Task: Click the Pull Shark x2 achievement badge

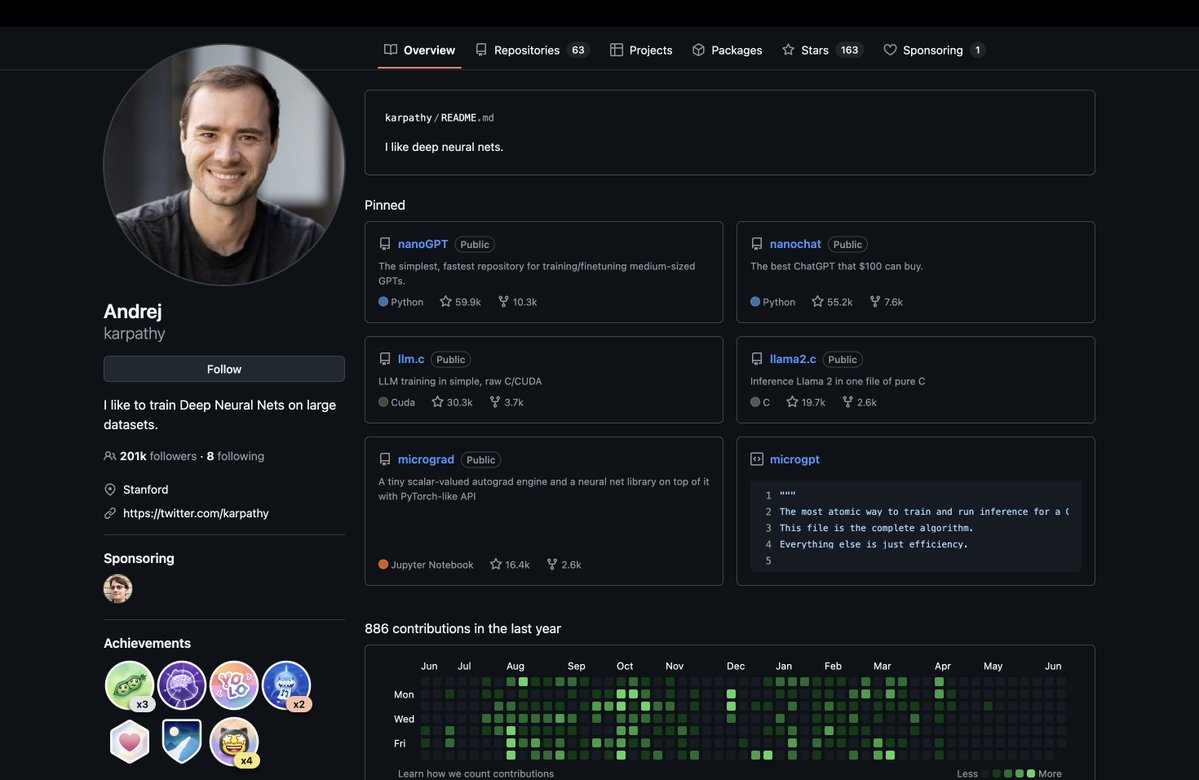Action: 286,685
